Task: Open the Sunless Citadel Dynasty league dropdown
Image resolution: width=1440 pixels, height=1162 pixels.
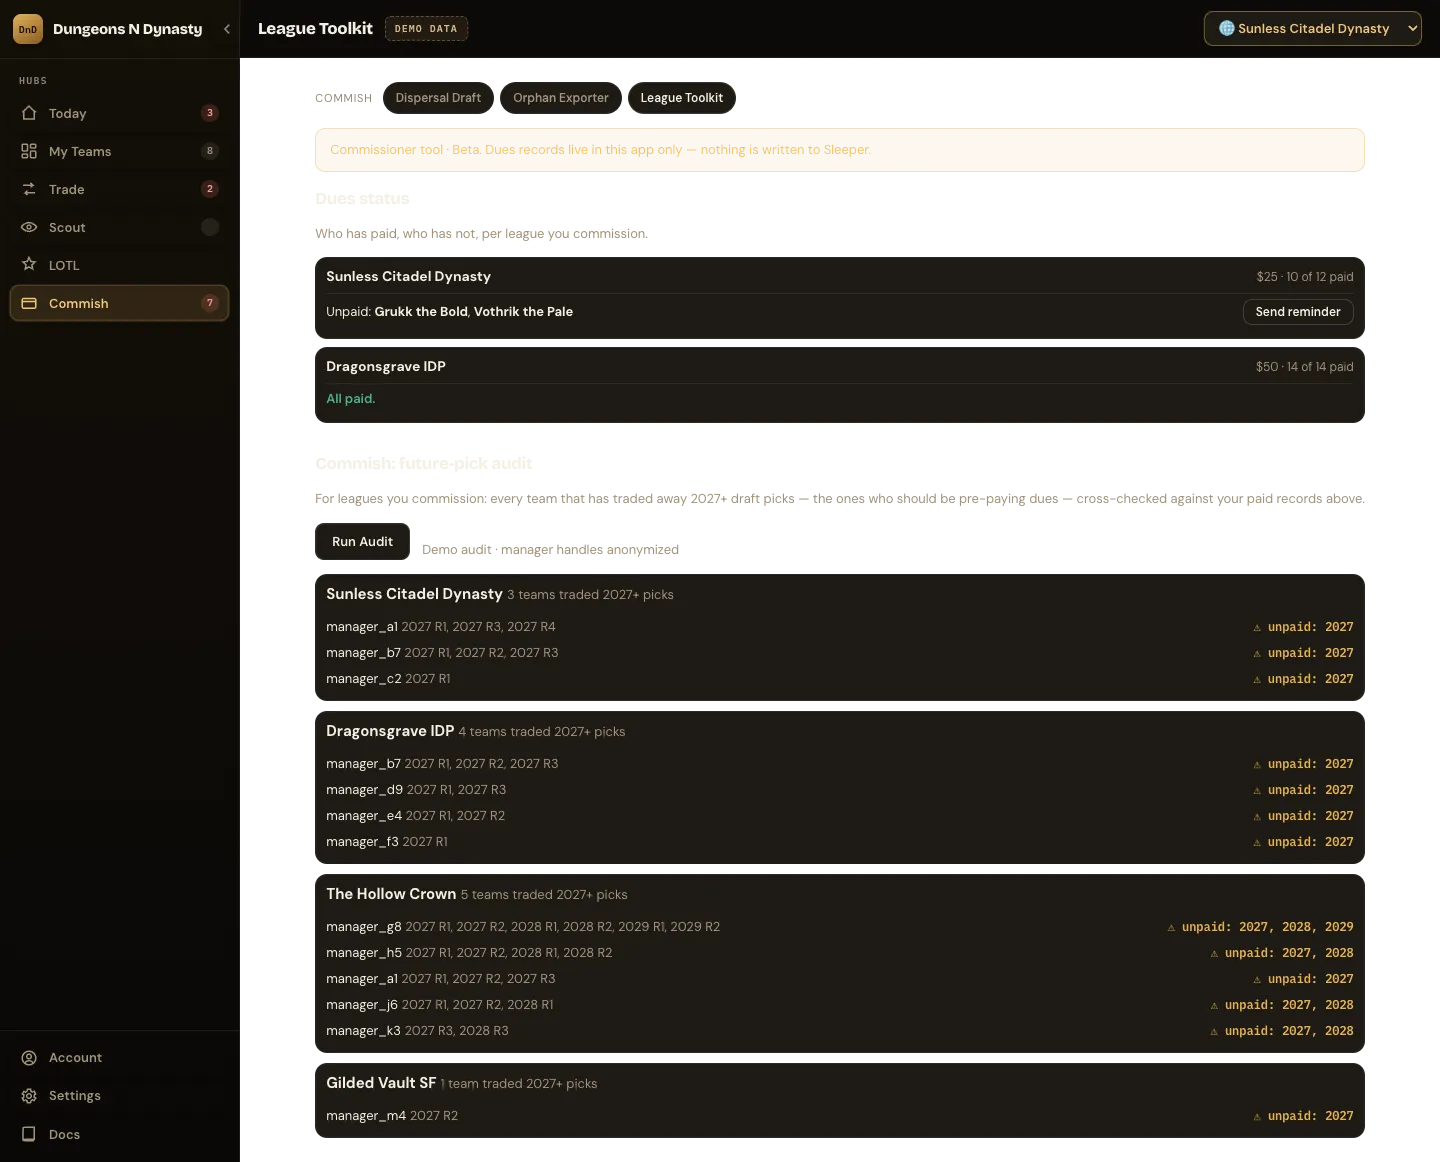Action: coord(1312,29)
